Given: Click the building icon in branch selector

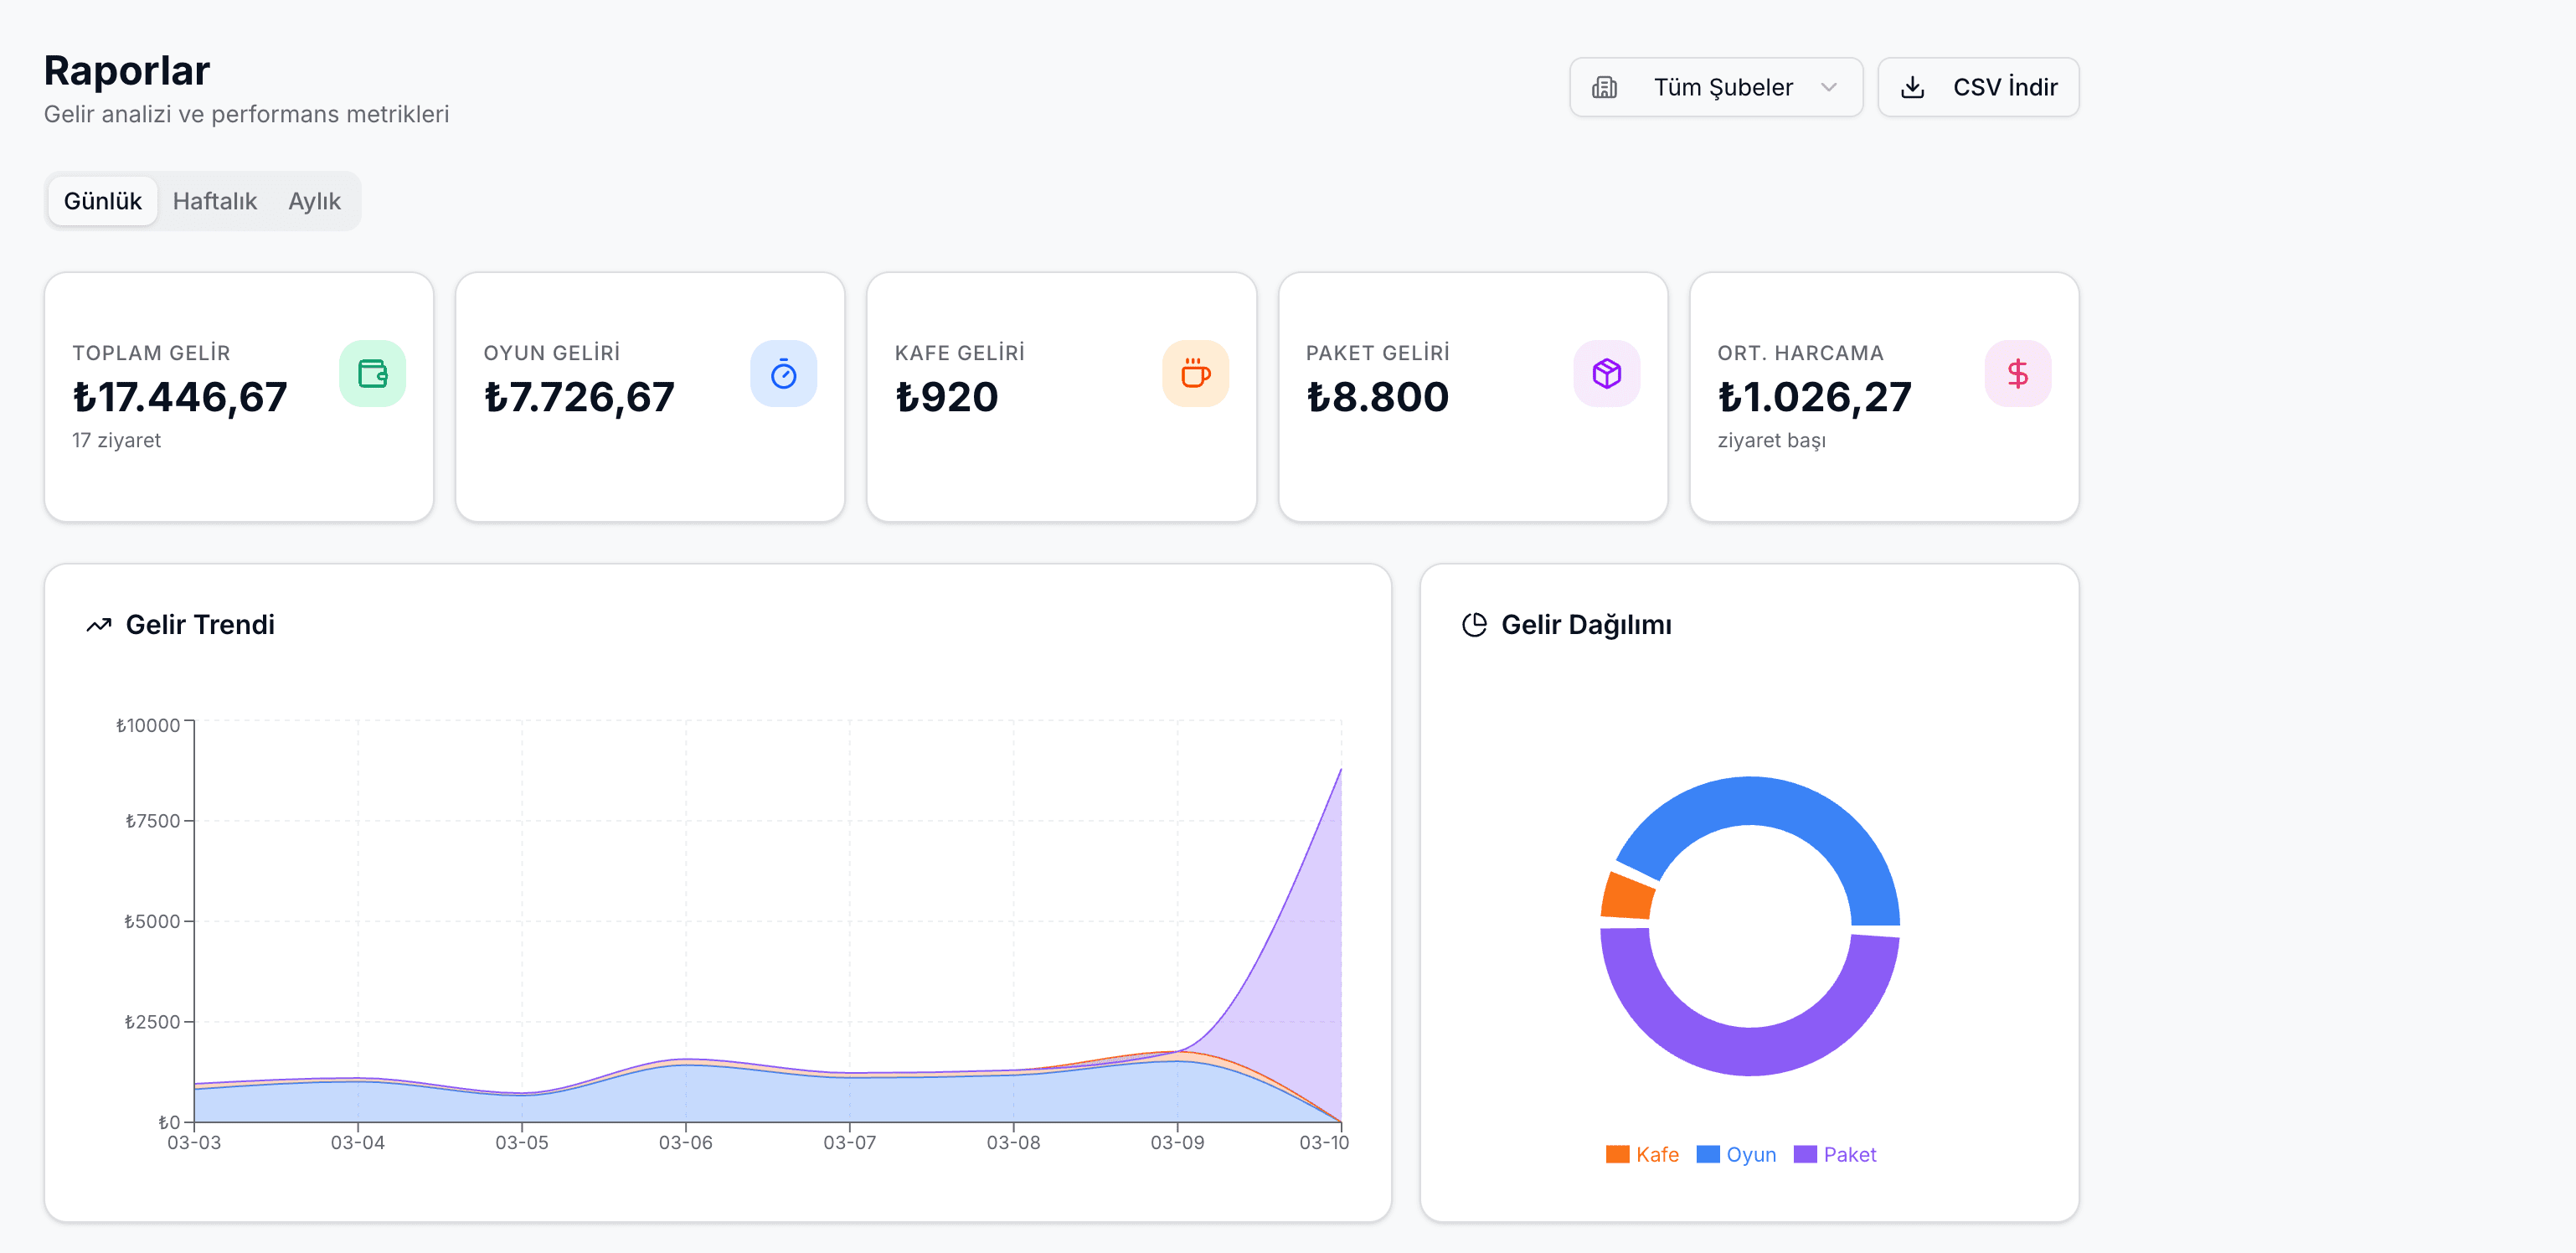Looking at the screenshot, I should click(x=1604, y=87).
